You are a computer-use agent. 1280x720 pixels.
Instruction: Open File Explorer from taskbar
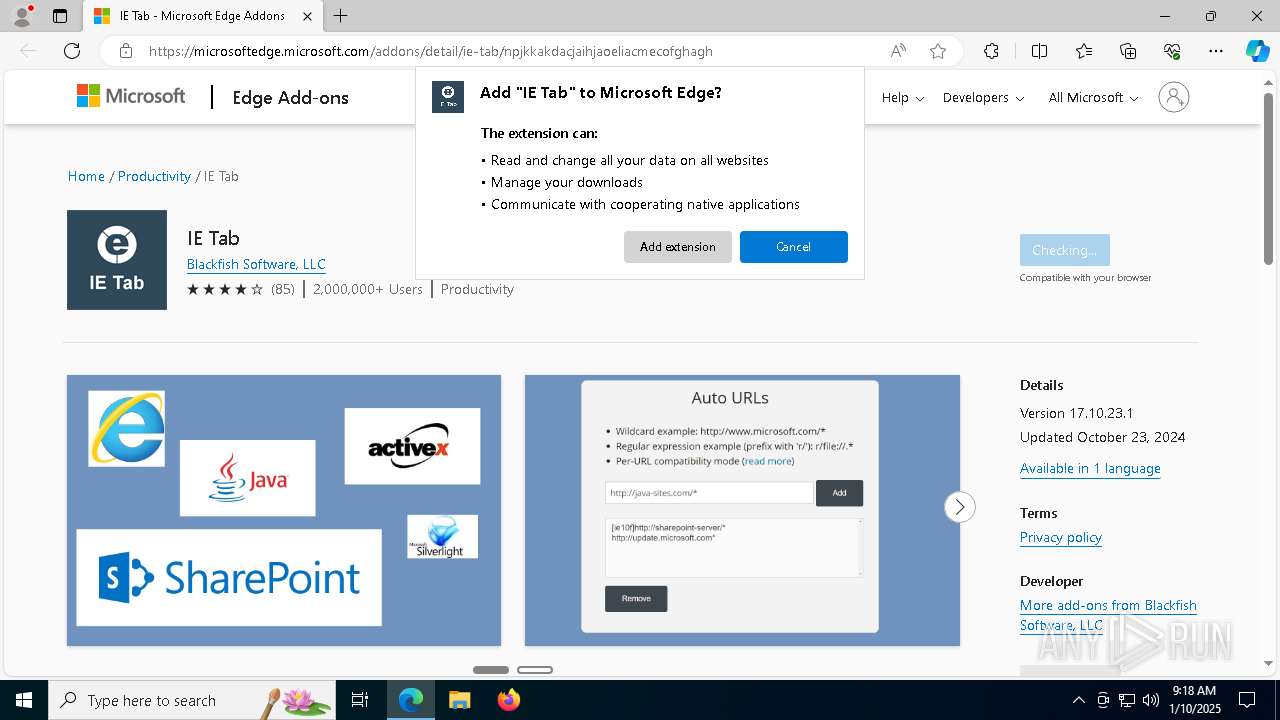click(459, 700)
